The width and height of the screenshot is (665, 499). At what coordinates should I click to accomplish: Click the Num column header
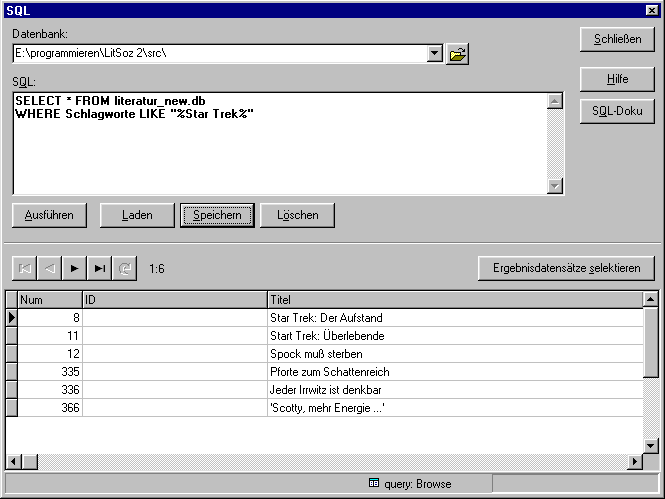[50, 300]
